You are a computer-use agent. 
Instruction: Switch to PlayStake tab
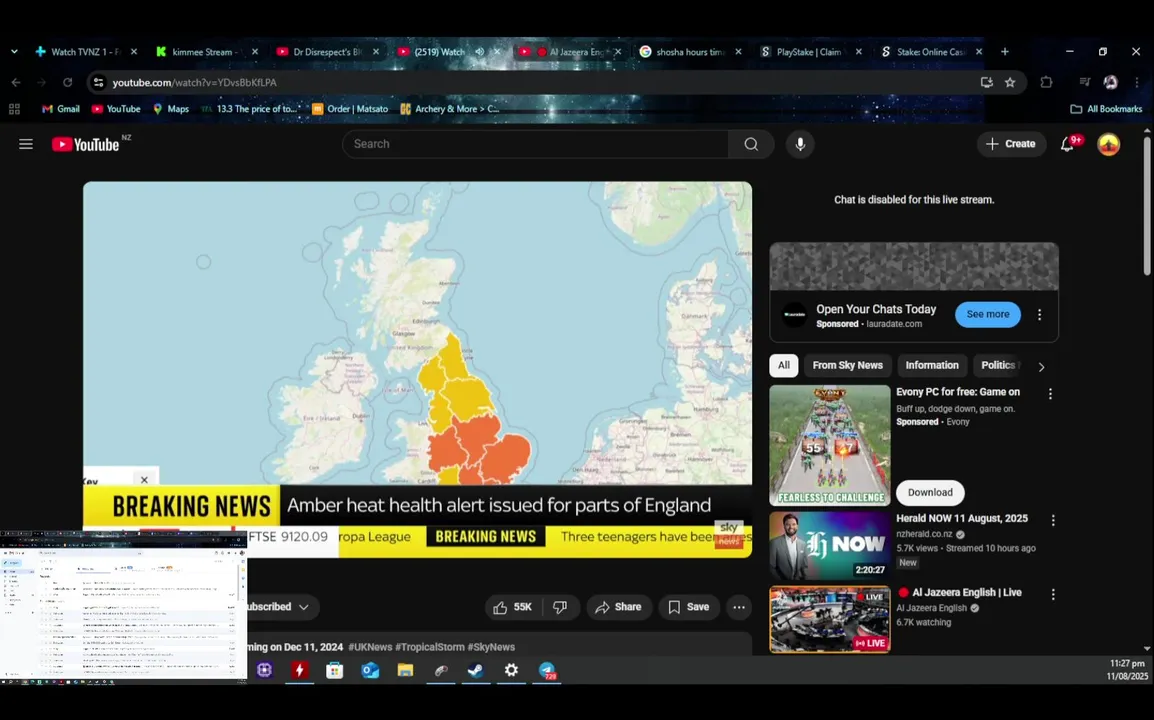[811, 52]
